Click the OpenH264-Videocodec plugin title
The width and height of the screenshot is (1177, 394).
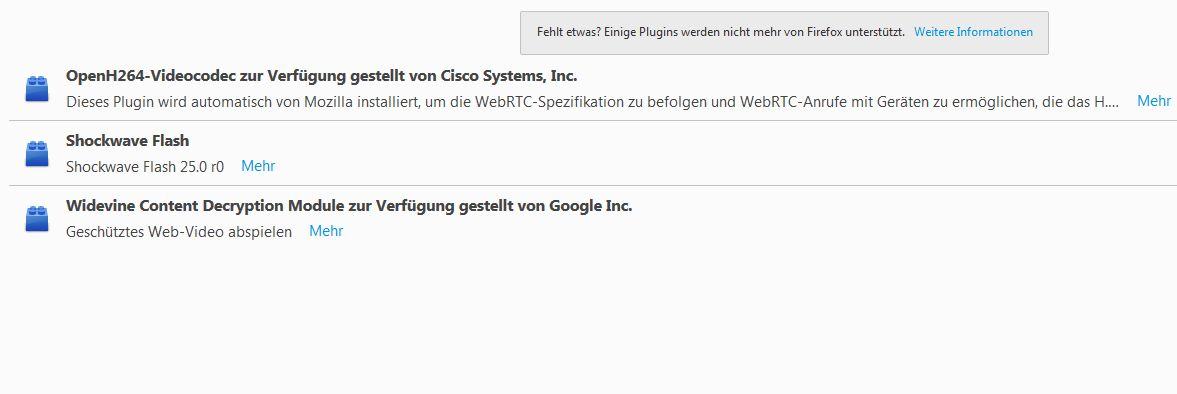coord(321,76)
